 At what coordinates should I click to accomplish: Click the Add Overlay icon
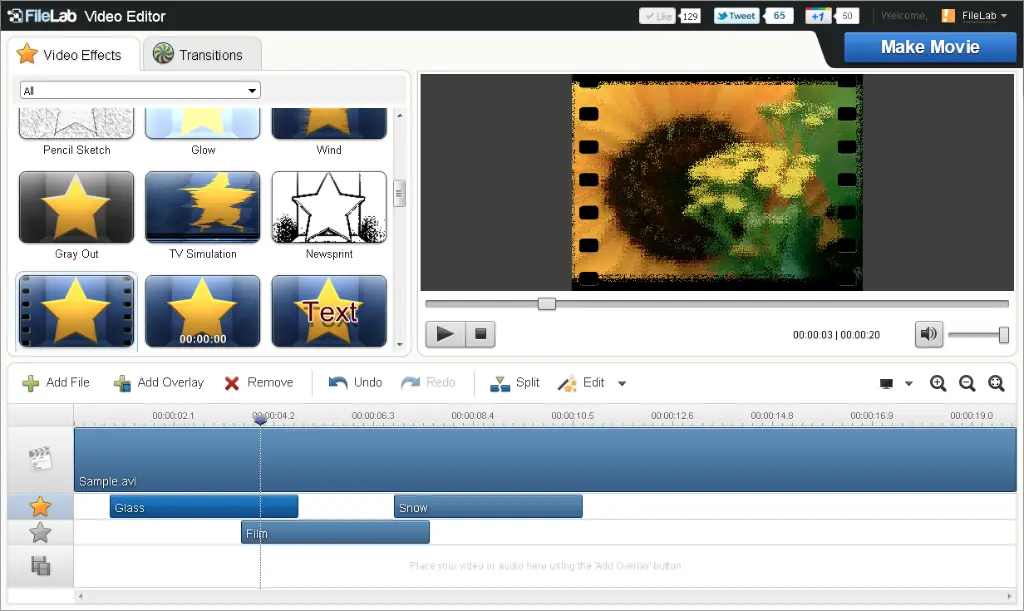click(x=123, y=383)
